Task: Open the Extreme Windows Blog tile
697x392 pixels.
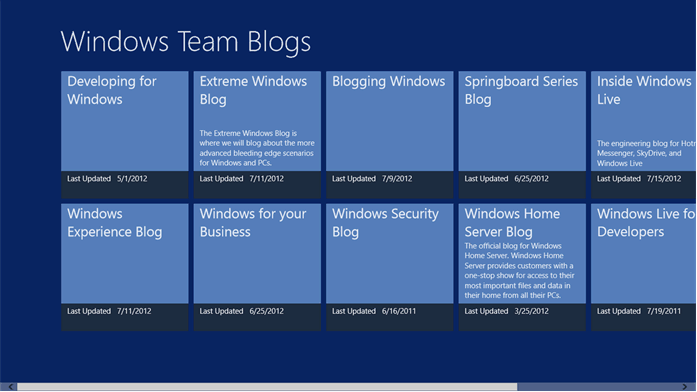Action: pos(257,135)
